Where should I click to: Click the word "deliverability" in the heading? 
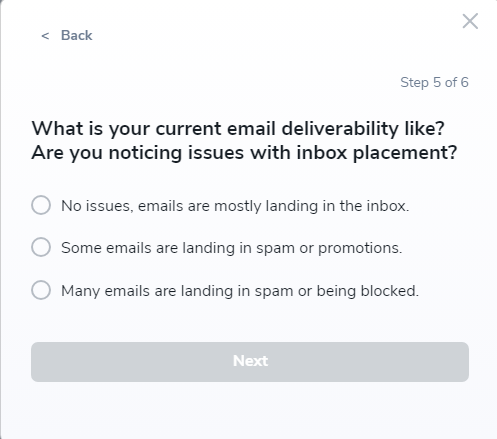[340, 129]
